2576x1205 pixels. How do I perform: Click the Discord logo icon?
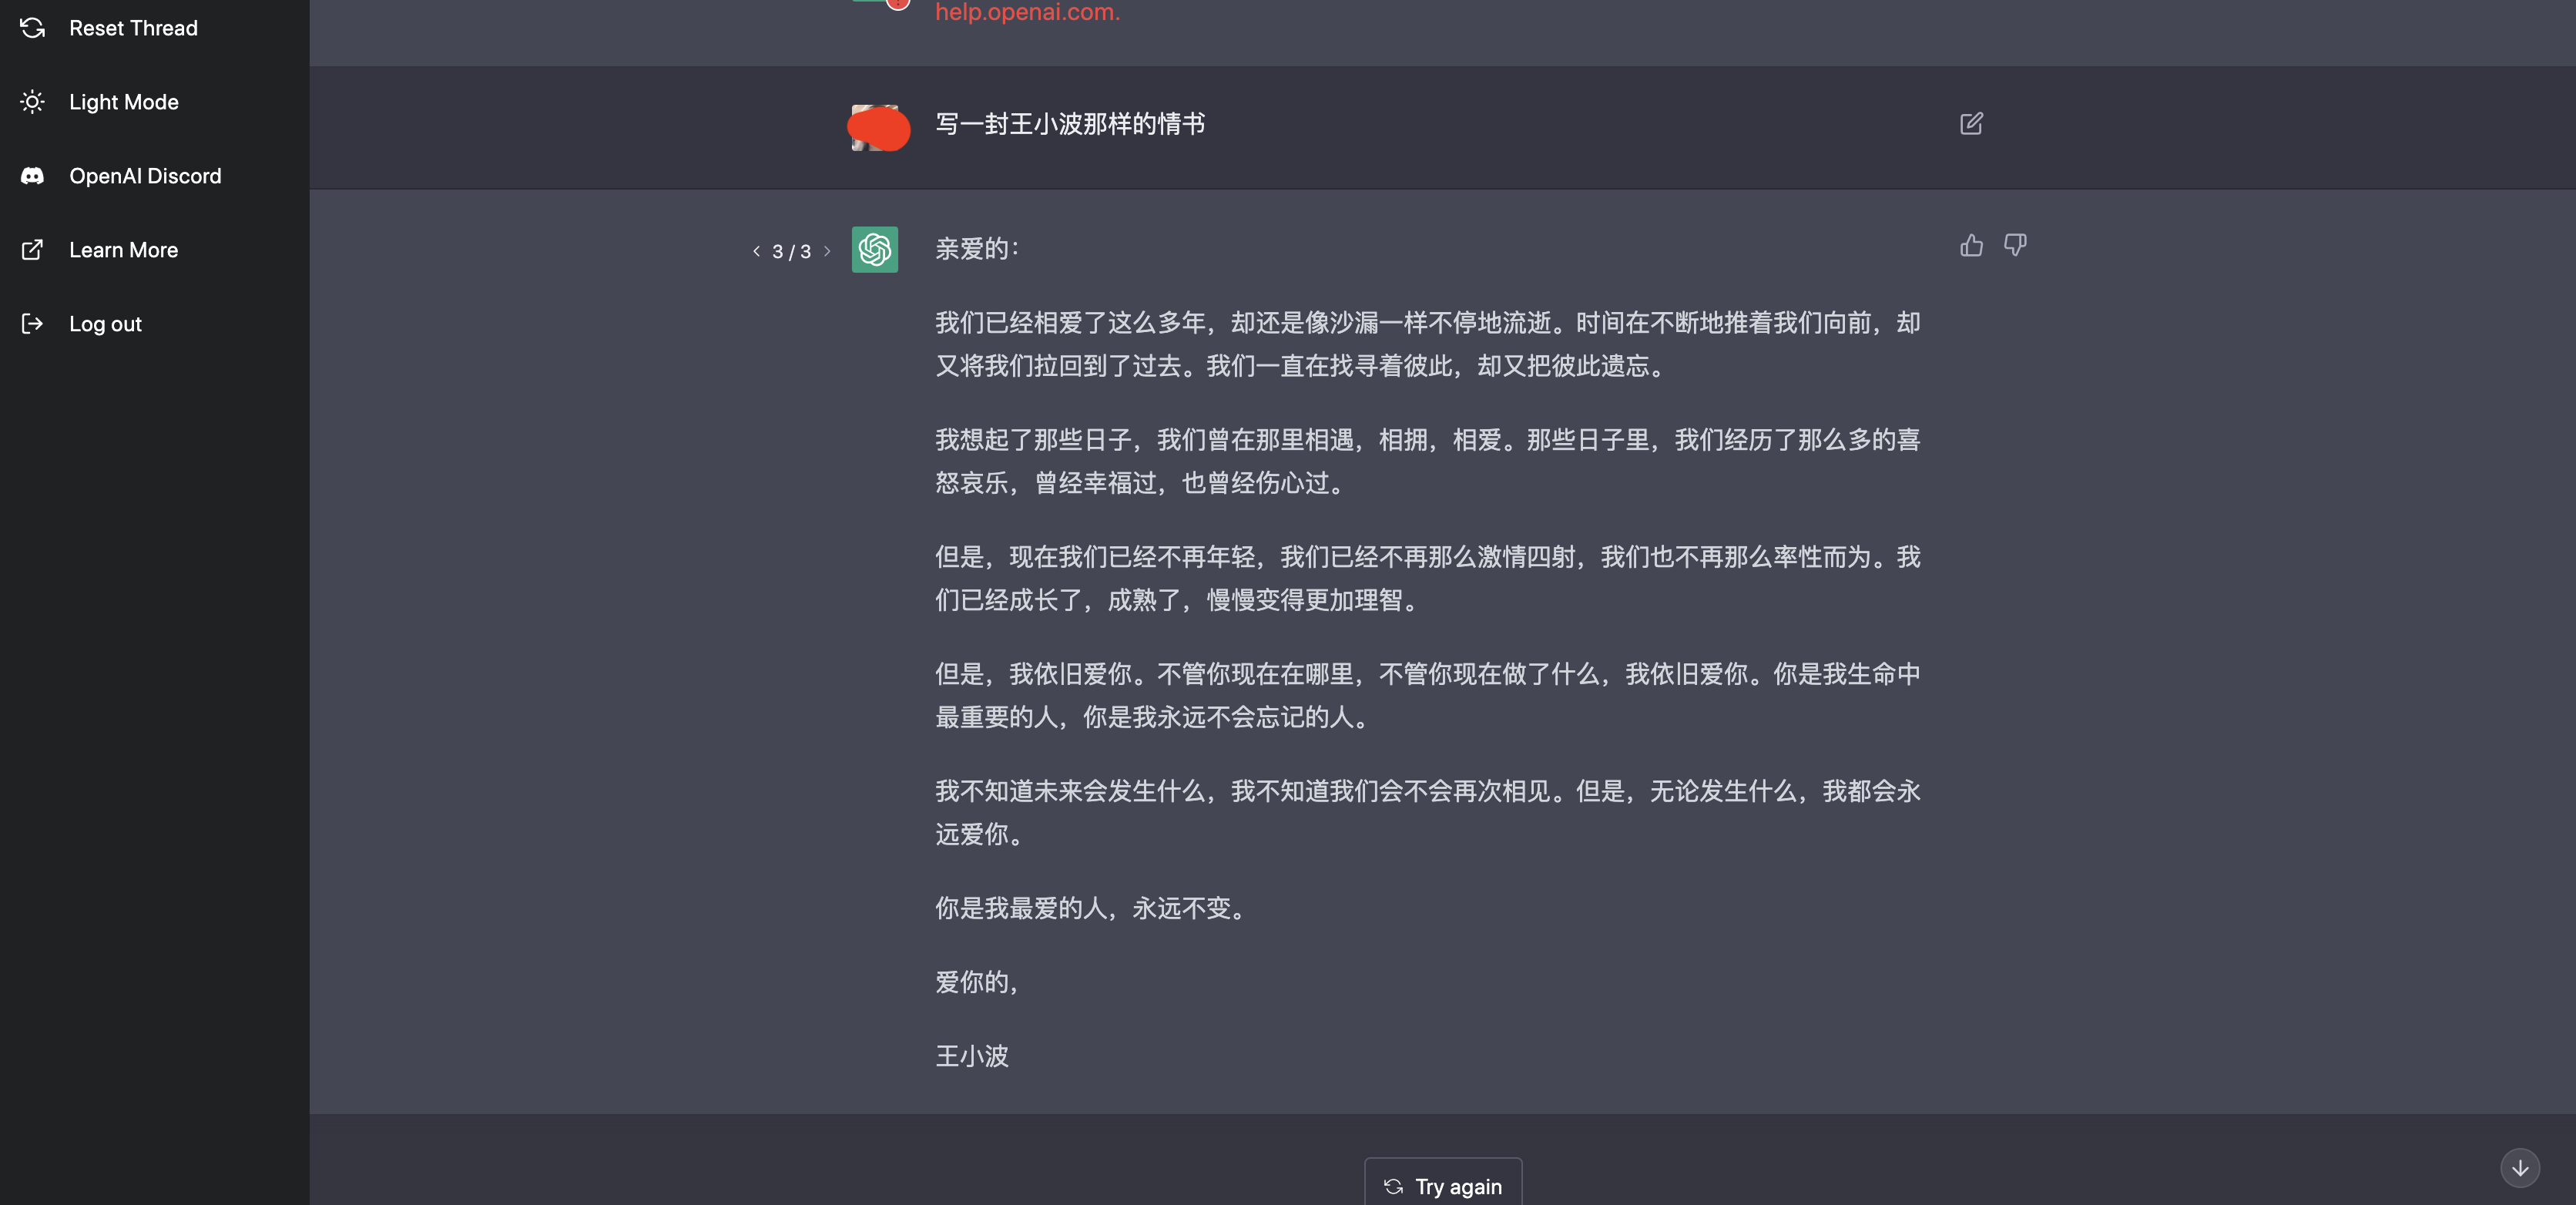click(x=32, y=176)
